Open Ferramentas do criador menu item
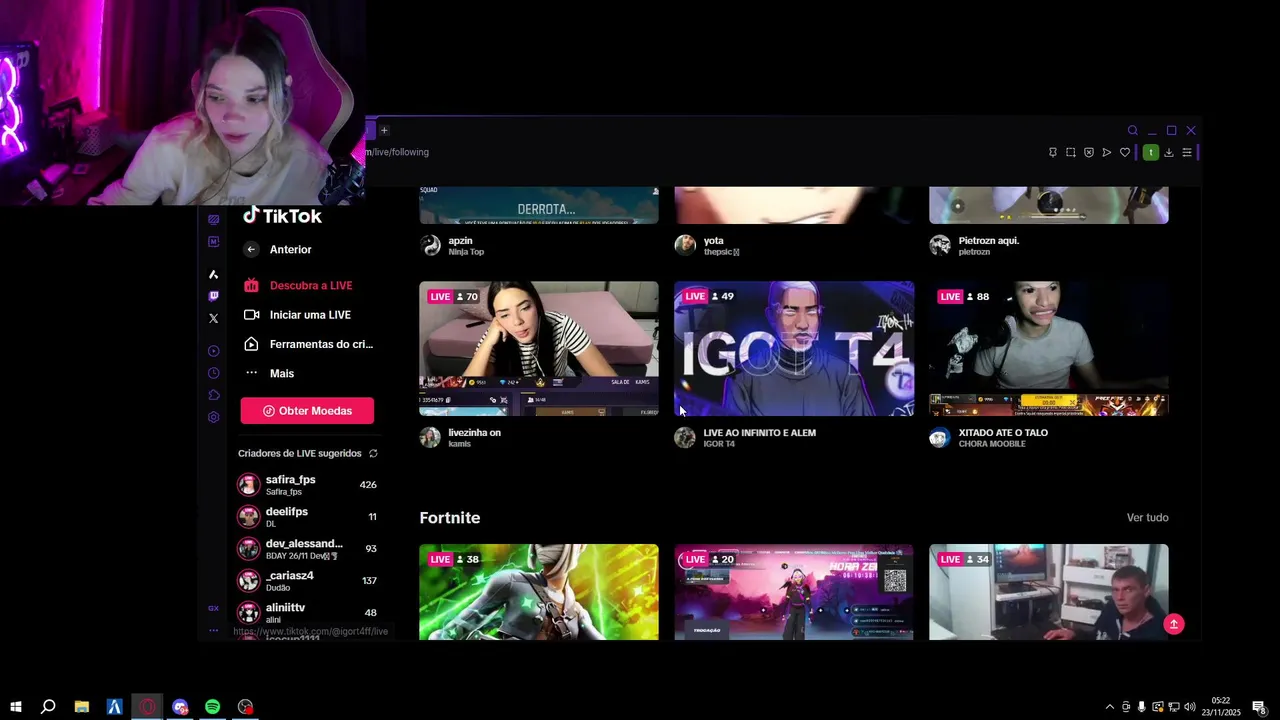This screenshot has width=1280, height=720. 308,344
